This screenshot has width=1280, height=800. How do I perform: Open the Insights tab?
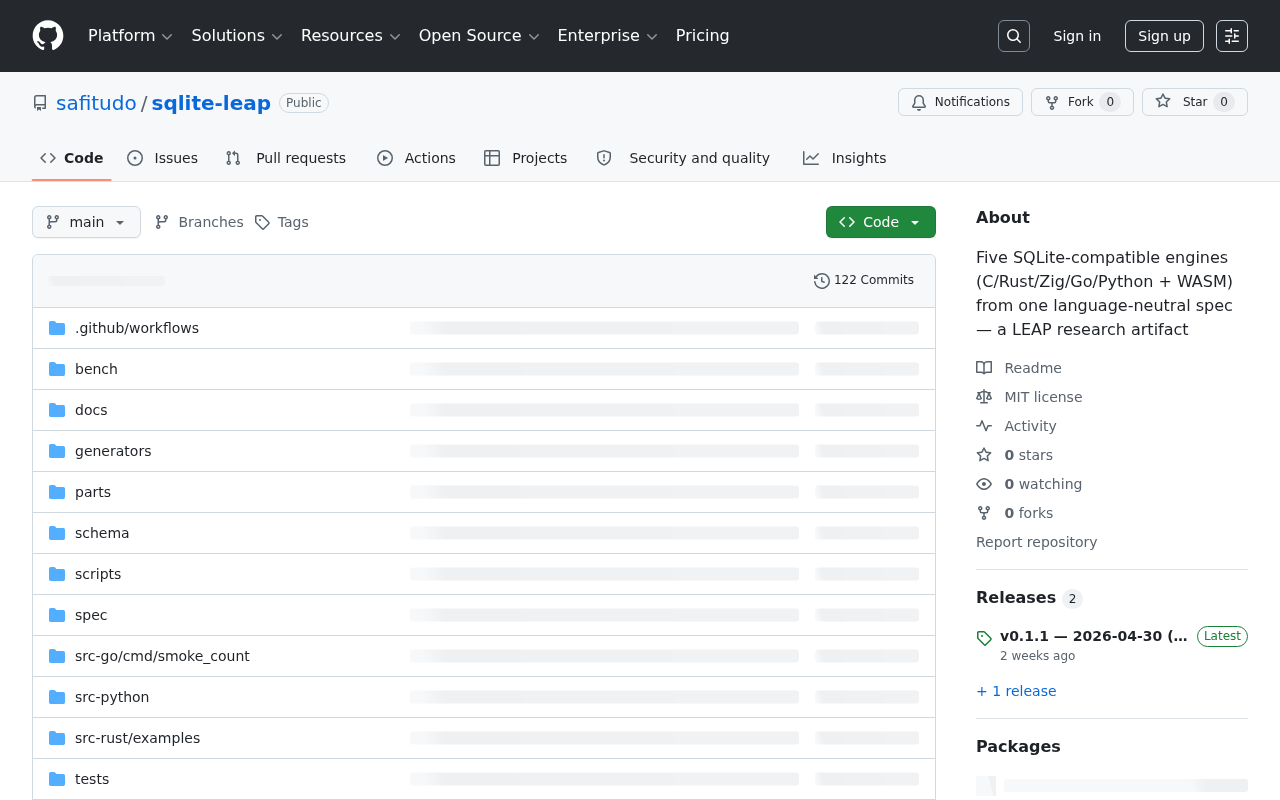pos(845,158)
